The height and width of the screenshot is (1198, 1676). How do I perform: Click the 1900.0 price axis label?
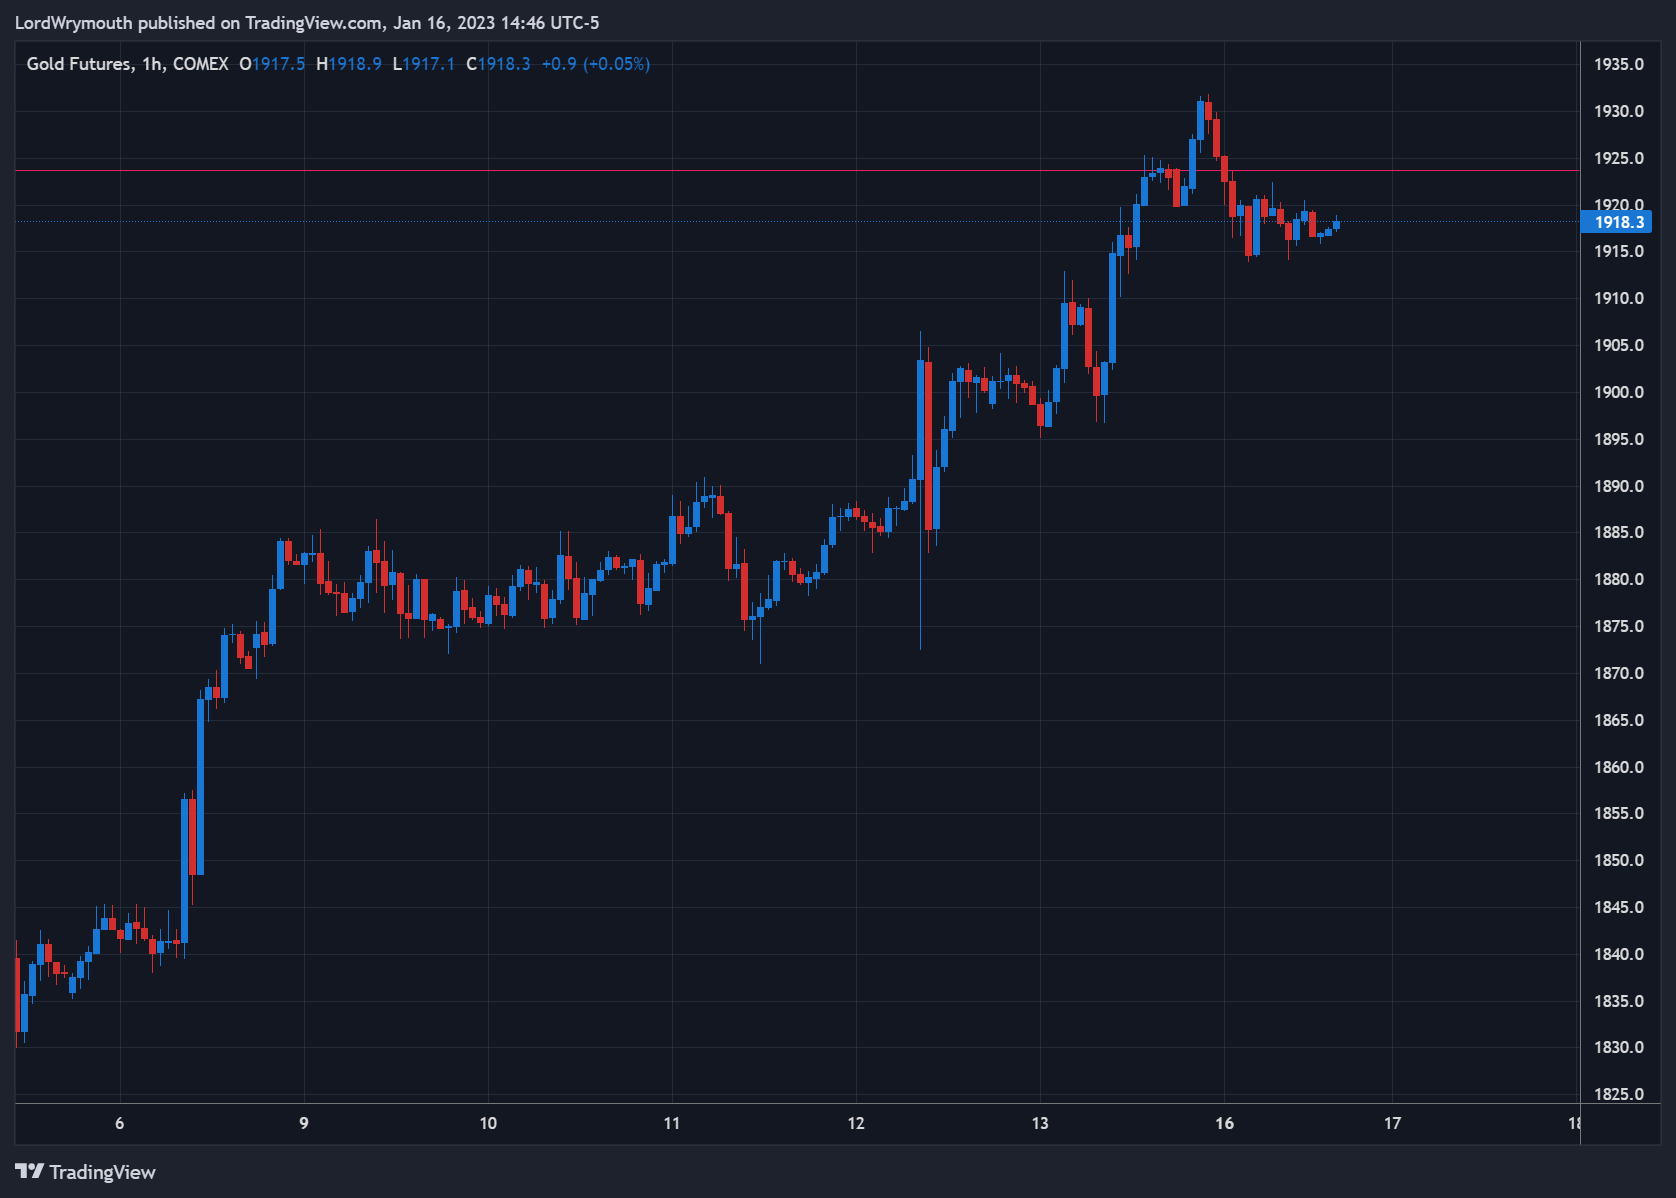tap(1619, 392)
